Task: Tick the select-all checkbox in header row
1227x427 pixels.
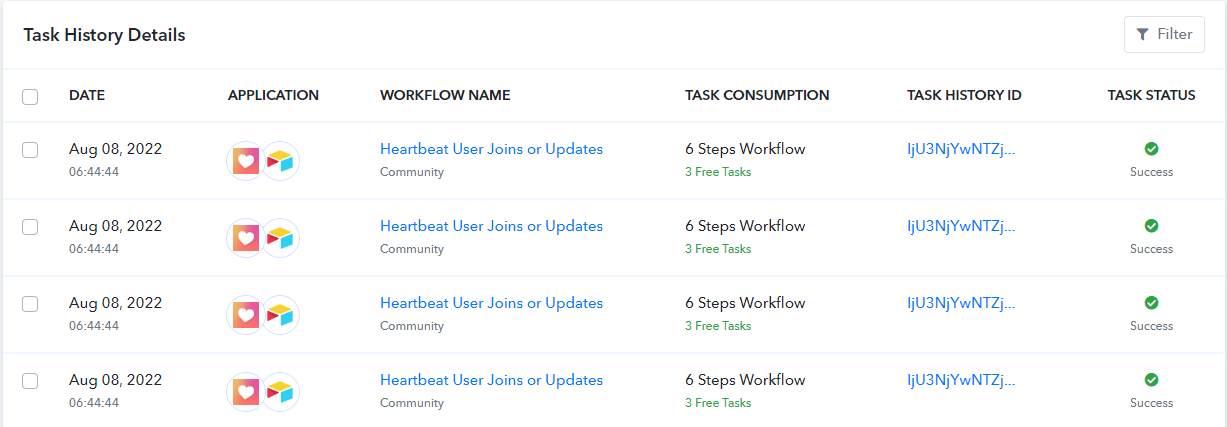Action: coord(30,96)
